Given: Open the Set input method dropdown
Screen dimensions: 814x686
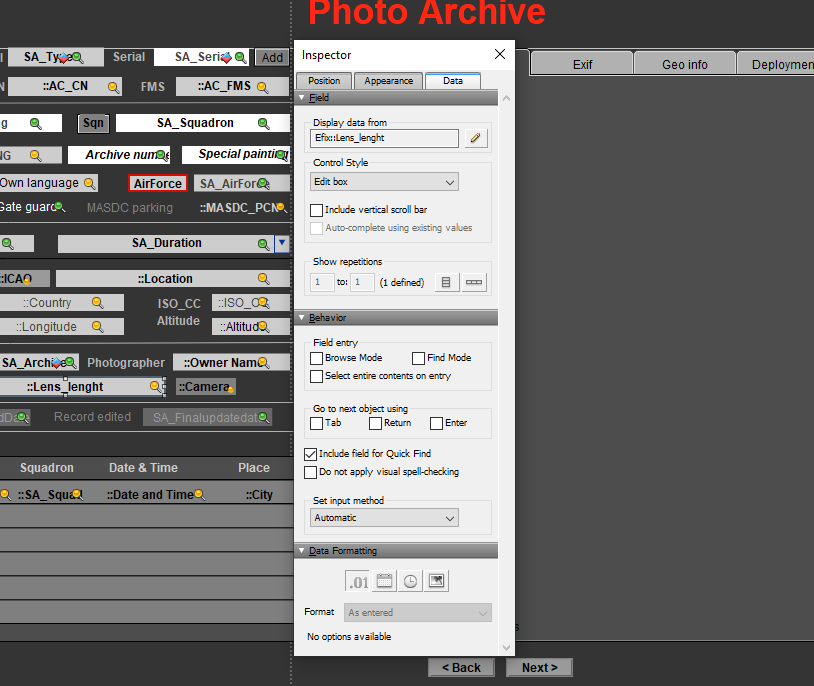Looking at the screenshot, I should point(383,518).
